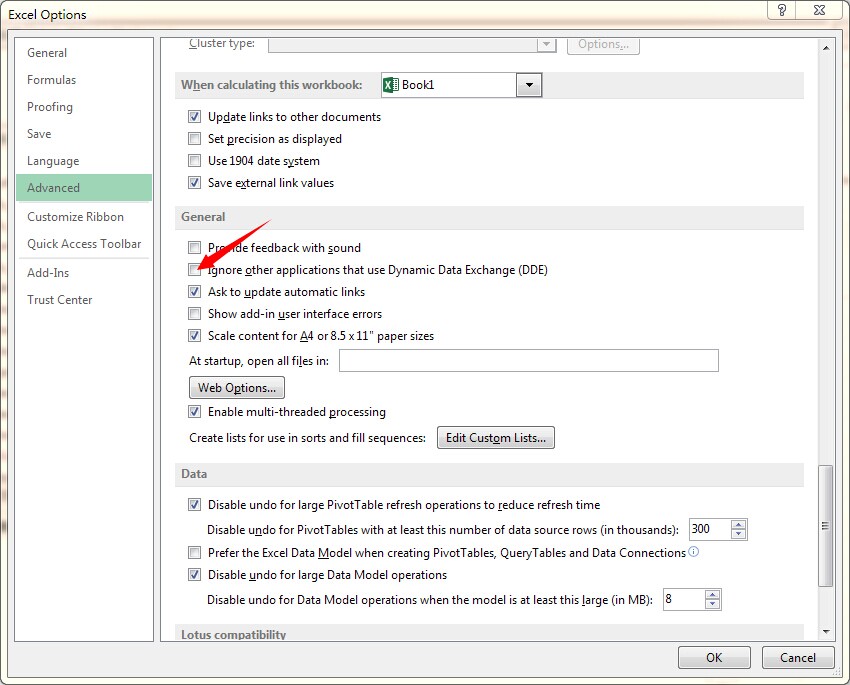Click the scrollbar up arrow
The image size is (850, 685).
[x=826, y=48]
